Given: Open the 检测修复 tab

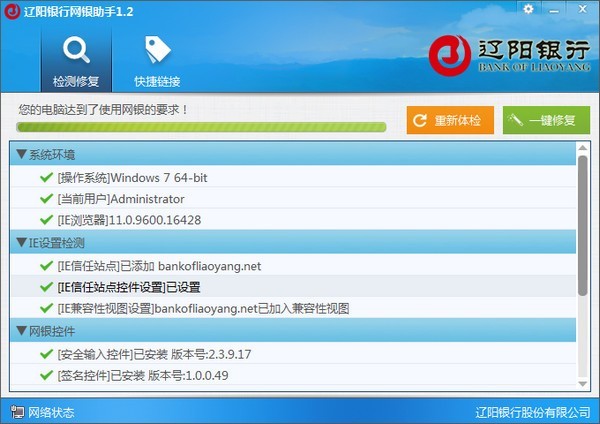Looking at the screenshot, I should [76, 61].
